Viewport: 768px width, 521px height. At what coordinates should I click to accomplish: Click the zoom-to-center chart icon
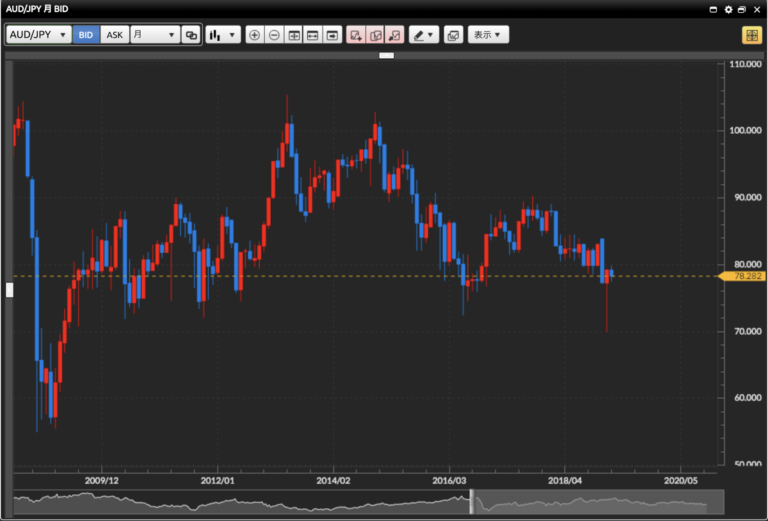294,35
